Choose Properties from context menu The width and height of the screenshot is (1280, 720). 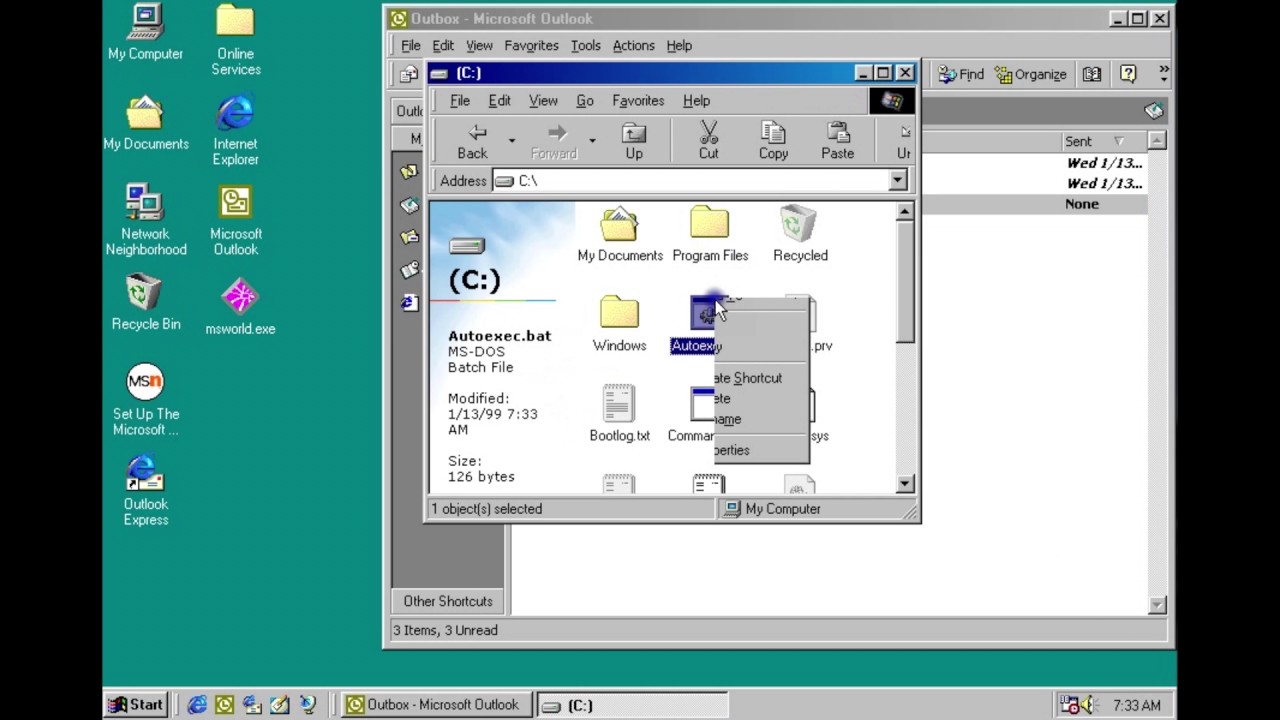[760, 450]
